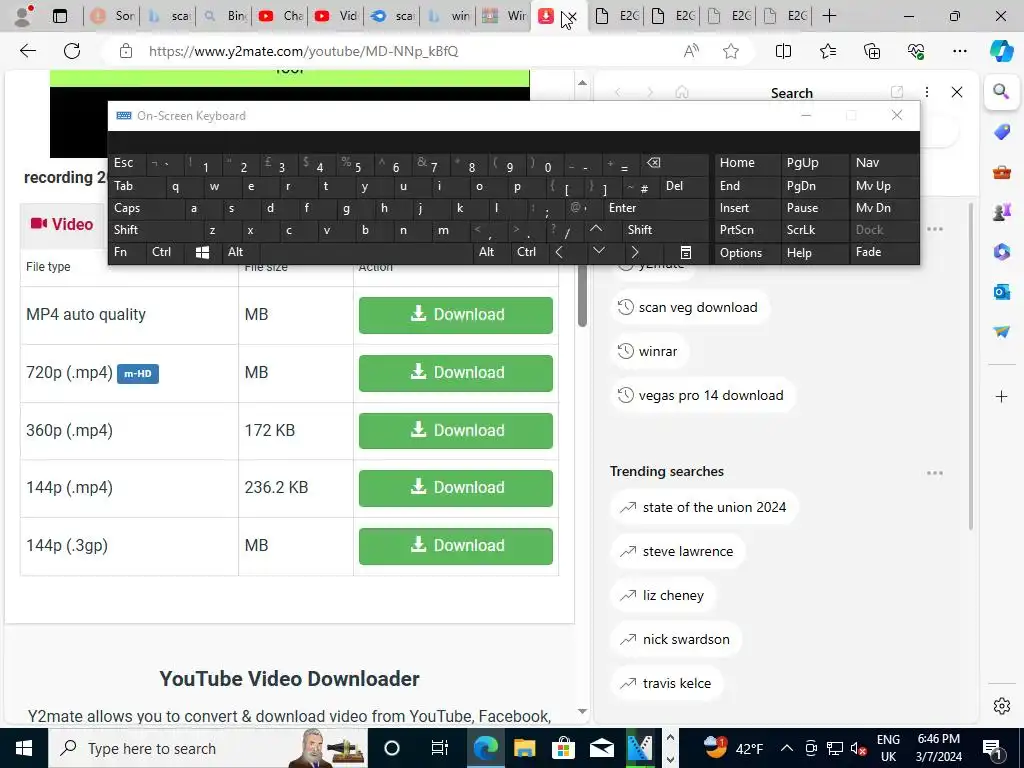Download 144p mp4 video
Viewport: 1024px width, 768px height.
(x=456, y=488)
